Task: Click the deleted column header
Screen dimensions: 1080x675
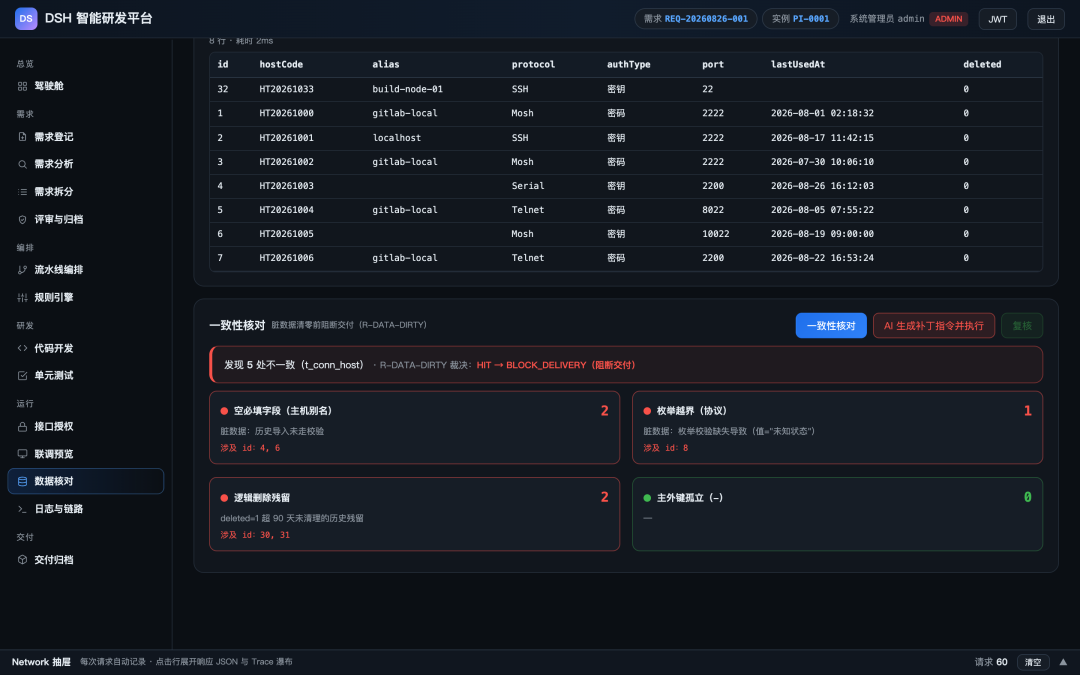Action: click(x=982, y=65)
